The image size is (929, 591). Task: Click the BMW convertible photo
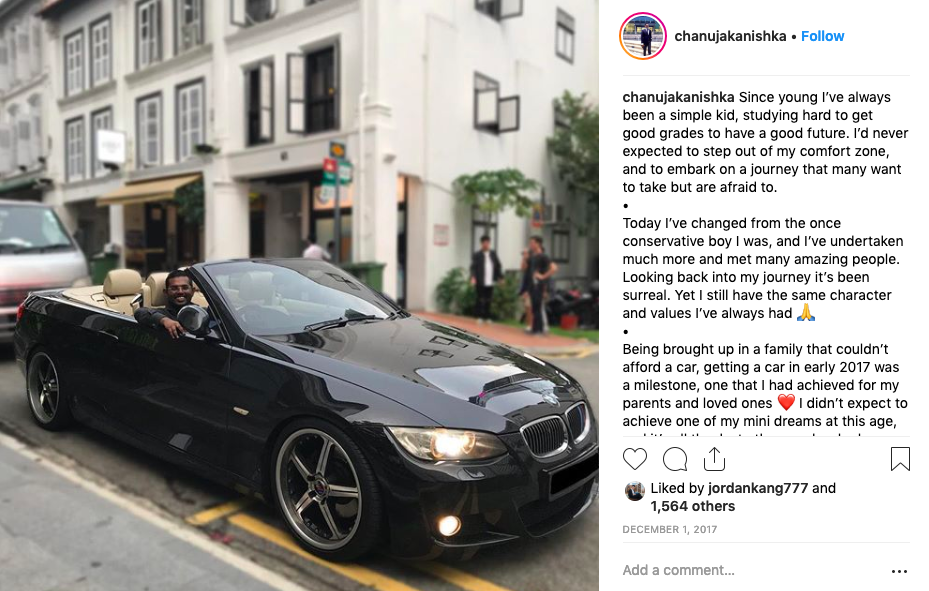[299, 296]
